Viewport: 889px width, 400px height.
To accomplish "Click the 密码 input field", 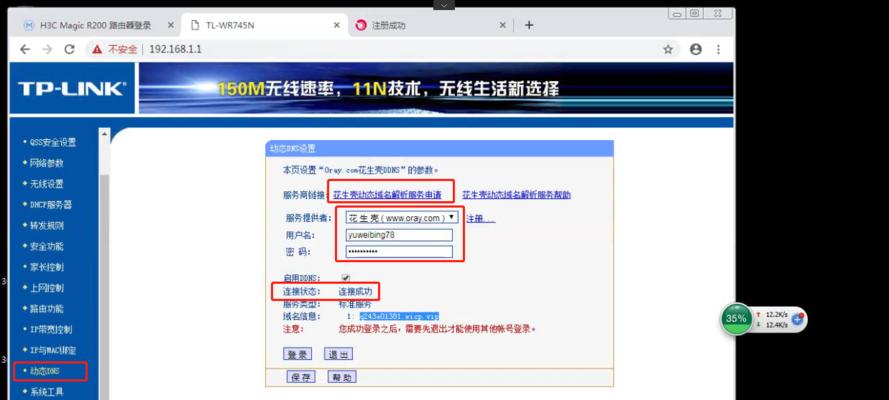I will click(399, 252).
